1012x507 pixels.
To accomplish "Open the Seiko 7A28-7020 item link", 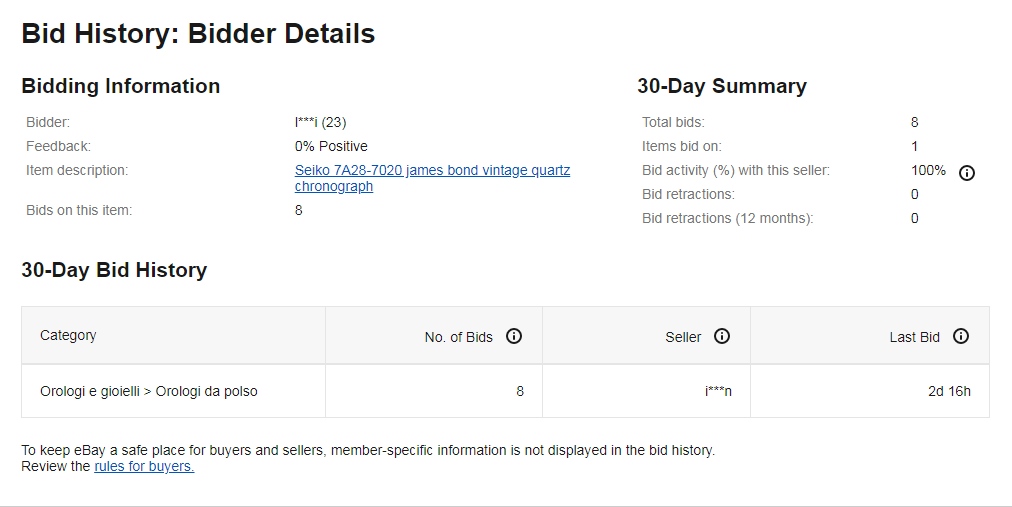I will click(432, 171).
